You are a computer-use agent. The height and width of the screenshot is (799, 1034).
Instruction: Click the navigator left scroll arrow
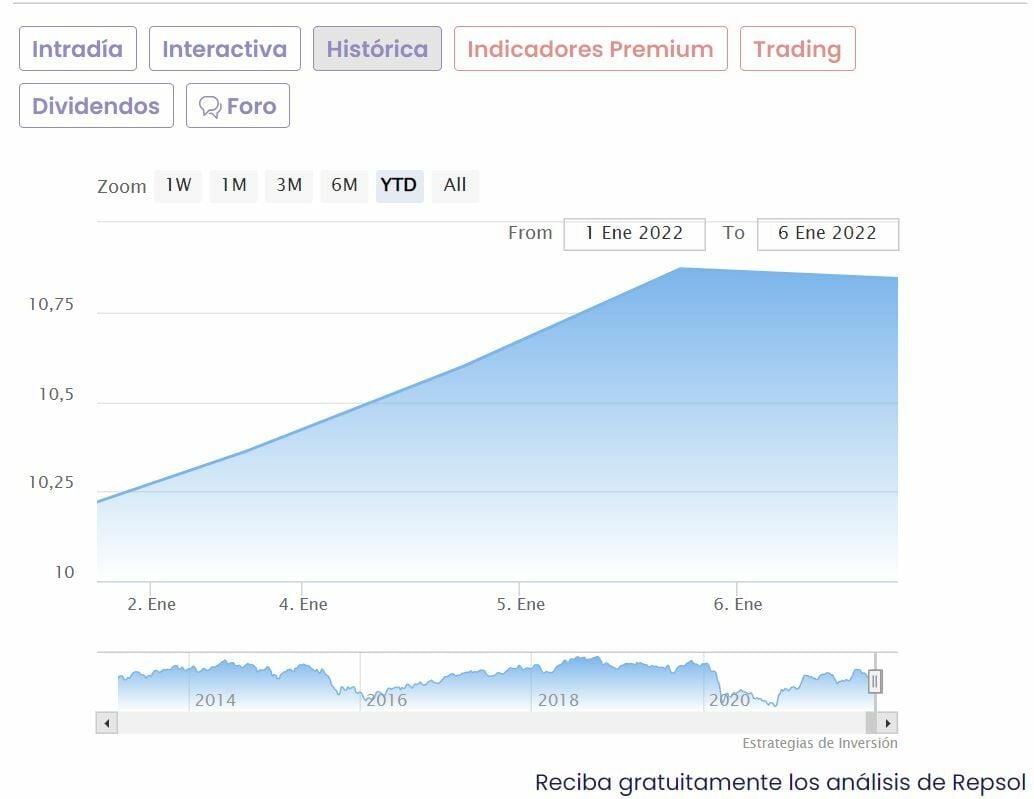click(x=107, y=722)
